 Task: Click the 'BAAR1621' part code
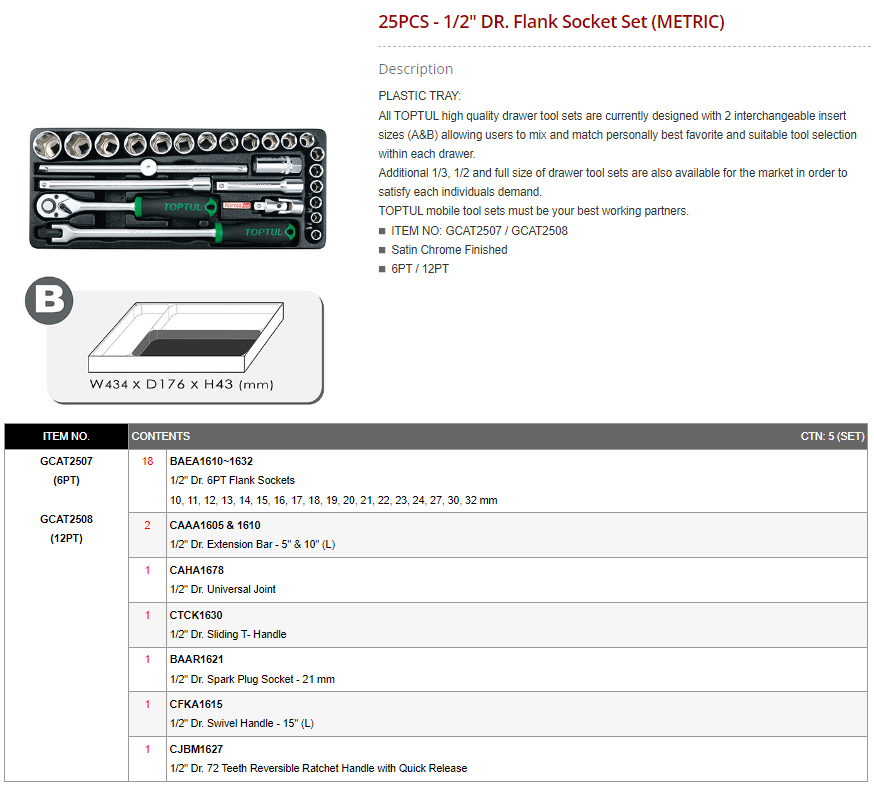[196, 659]
